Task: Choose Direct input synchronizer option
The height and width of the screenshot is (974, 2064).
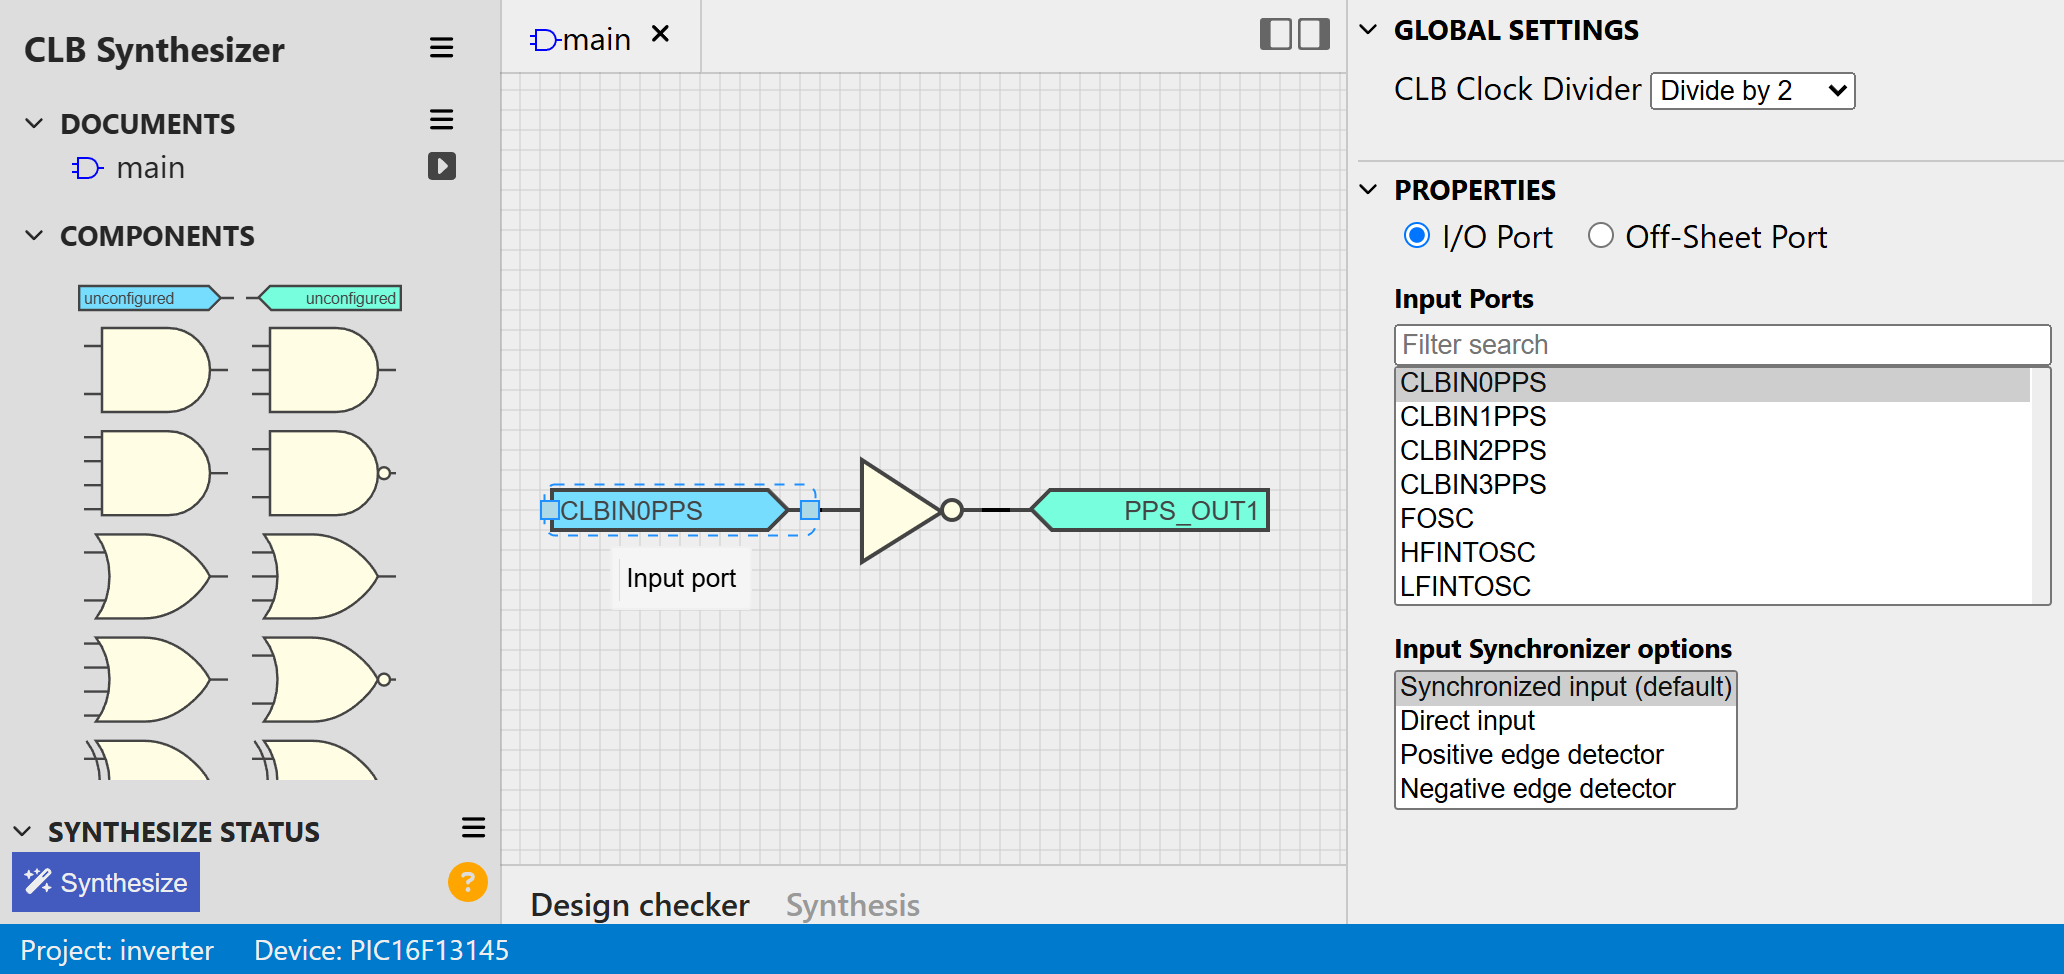Action: click(x=1566, y=721)
